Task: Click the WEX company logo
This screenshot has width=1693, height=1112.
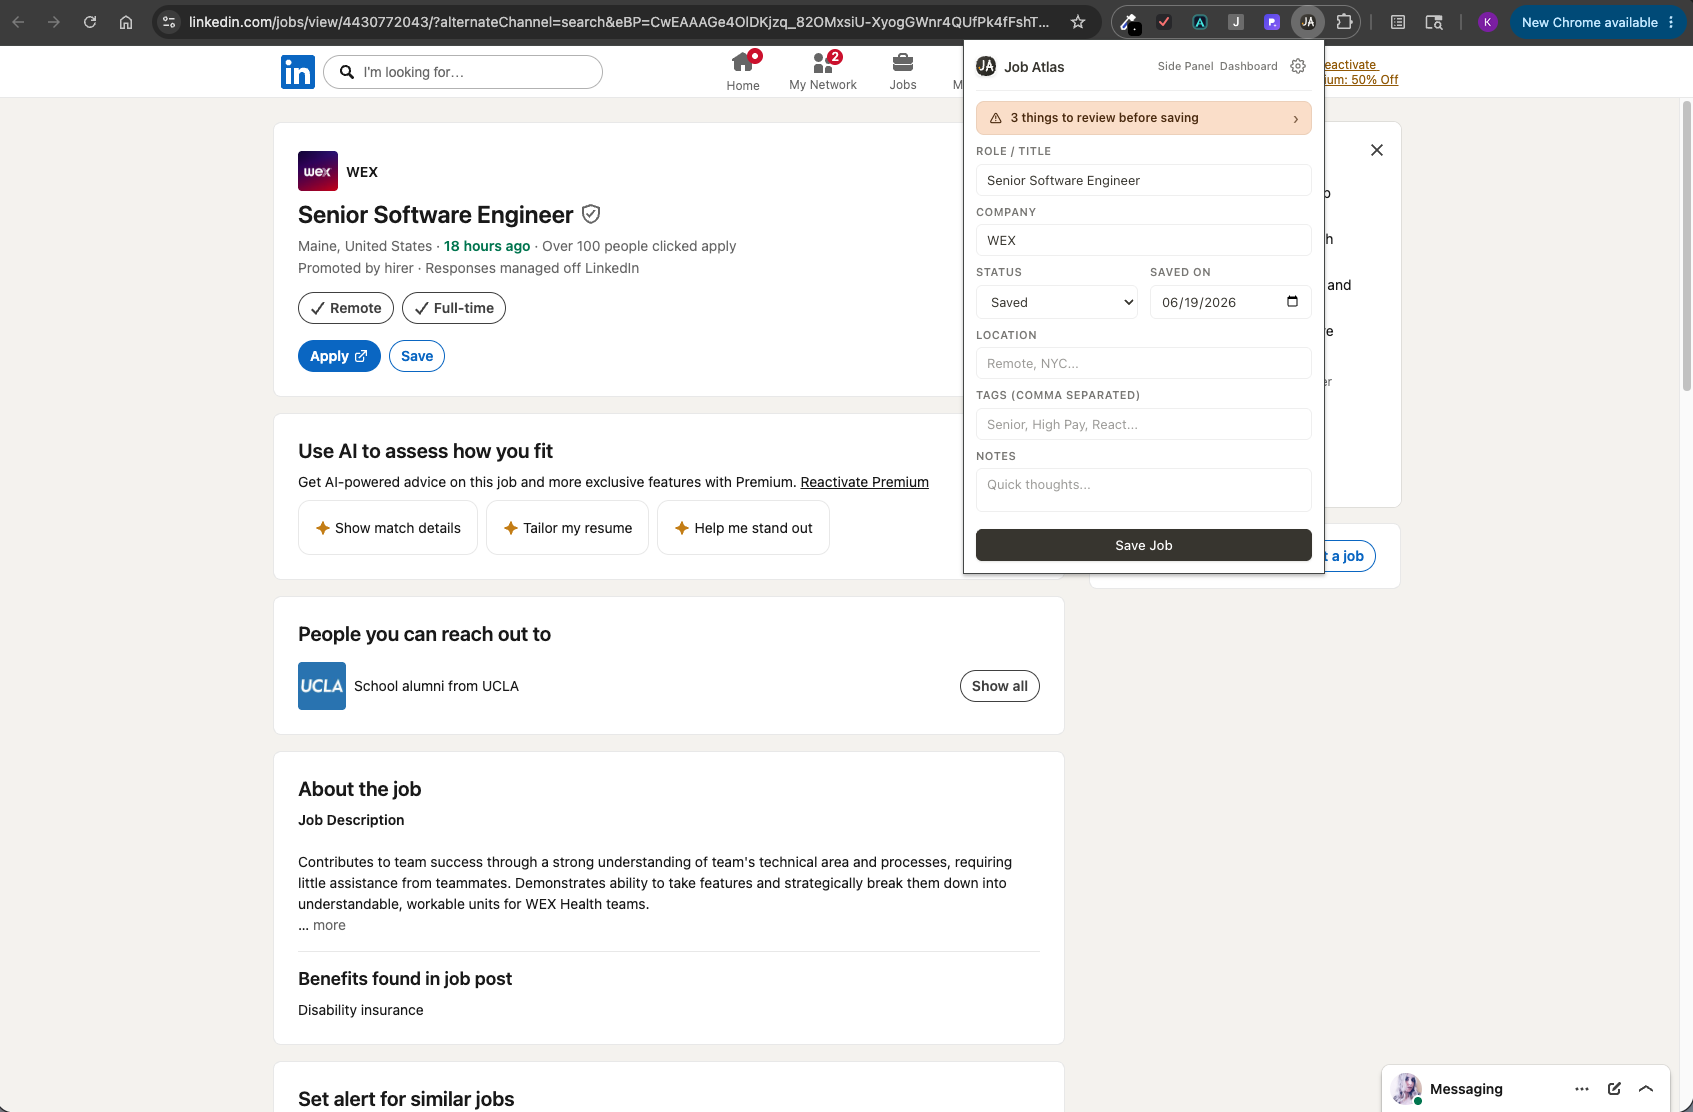Action: click(x=318, y=171)
